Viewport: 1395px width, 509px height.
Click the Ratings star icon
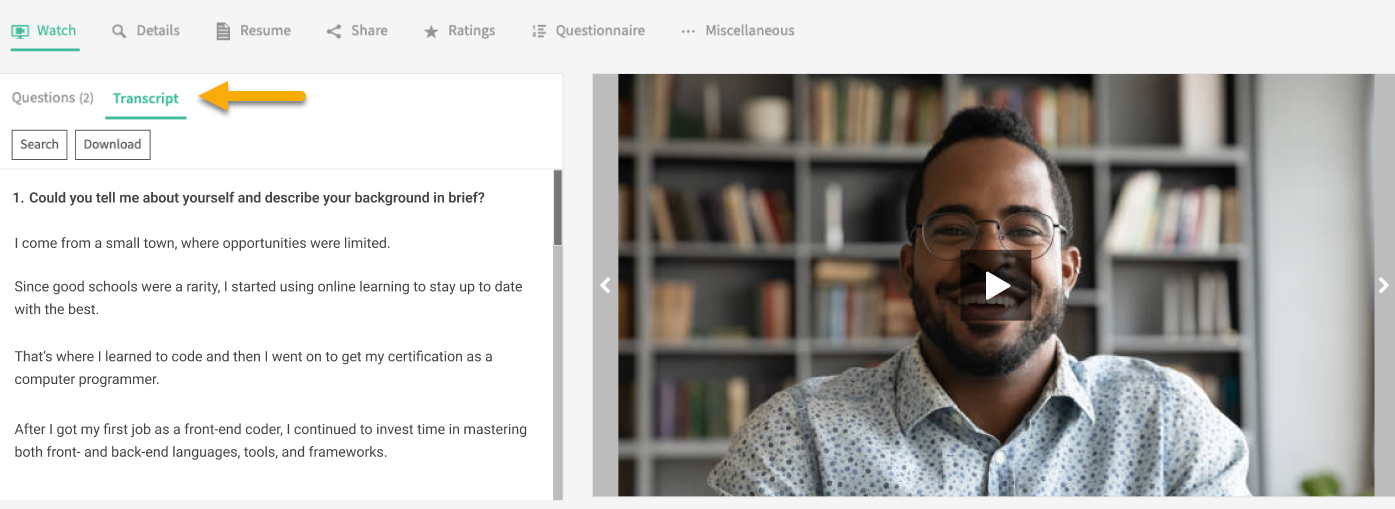pyautogui.click(x=431, y=31)
